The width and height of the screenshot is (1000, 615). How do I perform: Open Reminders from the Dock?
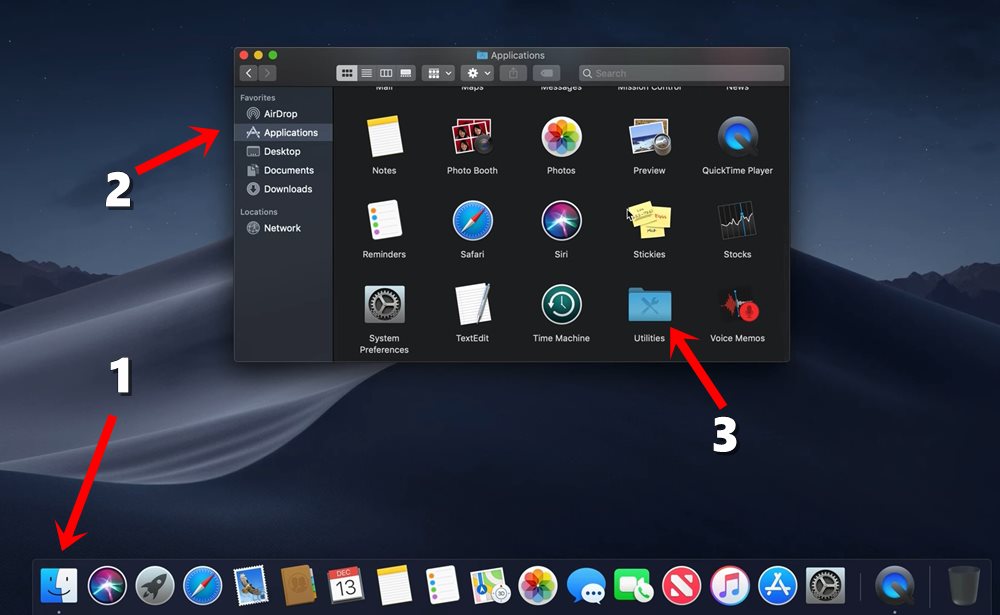pyautogui.click(x=442, y=585)
